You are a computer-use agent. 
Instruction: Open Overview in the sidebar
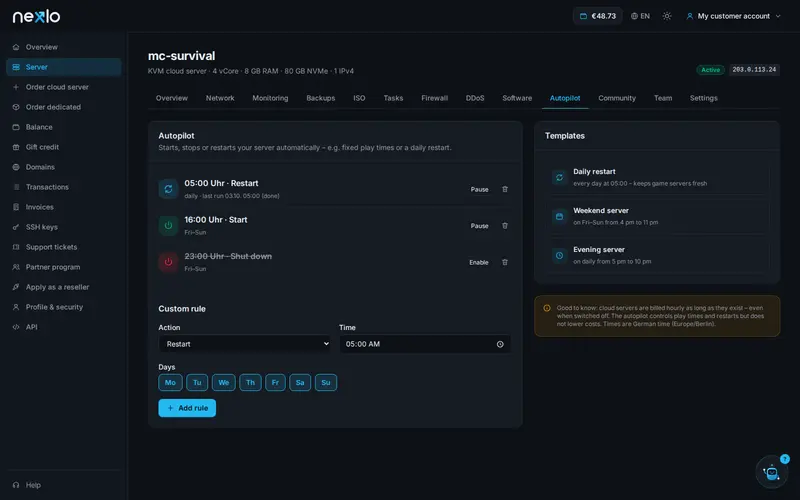coord(64,47)
